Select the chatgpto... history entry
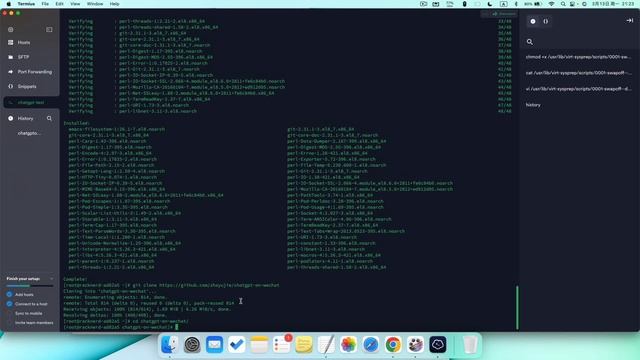Viewport: 640px width, 360px height. pyautogui.click(x=29, y=133)
